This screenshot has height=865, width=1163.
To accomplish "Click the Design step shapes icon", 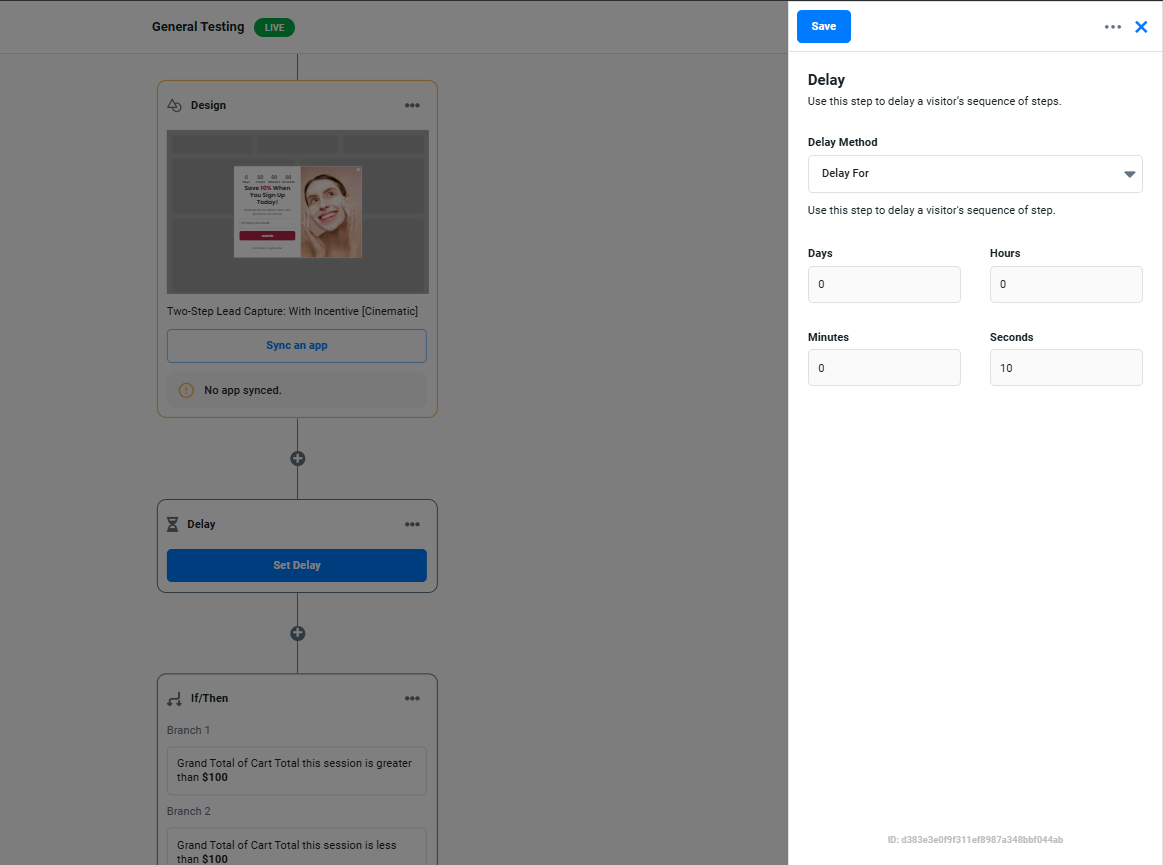I will 174,105.
